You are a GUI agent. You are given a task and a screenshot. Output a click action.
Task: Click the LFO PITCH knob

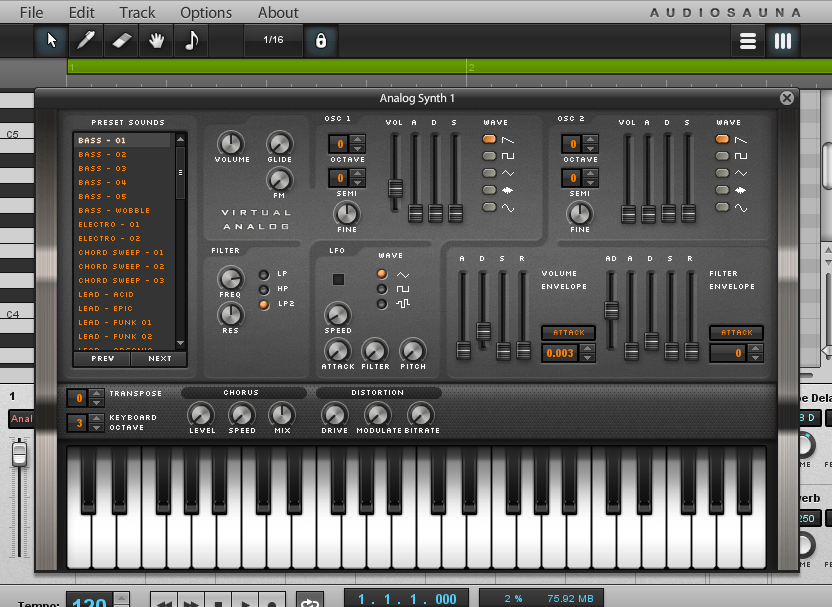[x=413, y=351]
